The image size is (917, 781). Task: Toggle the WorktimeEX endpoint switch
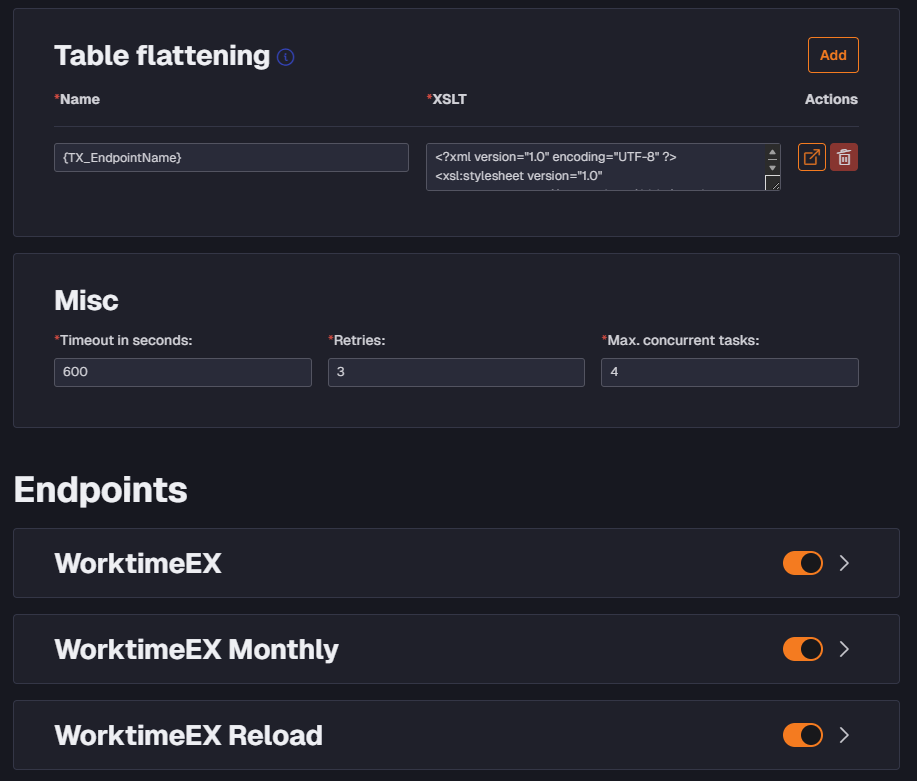803,563
